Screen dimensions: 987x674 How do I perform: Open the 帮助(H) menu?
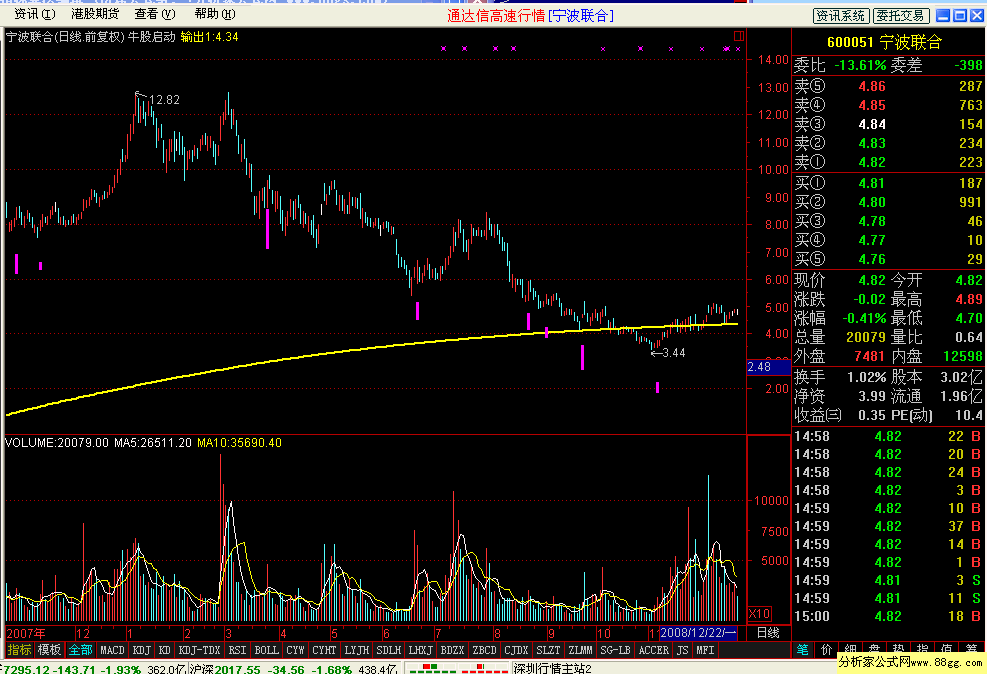(215, 13)
